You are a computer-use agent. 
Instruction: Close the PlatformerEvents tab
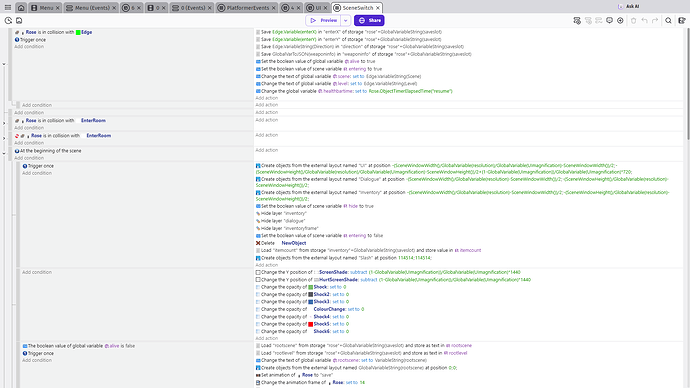click(274, 8)
